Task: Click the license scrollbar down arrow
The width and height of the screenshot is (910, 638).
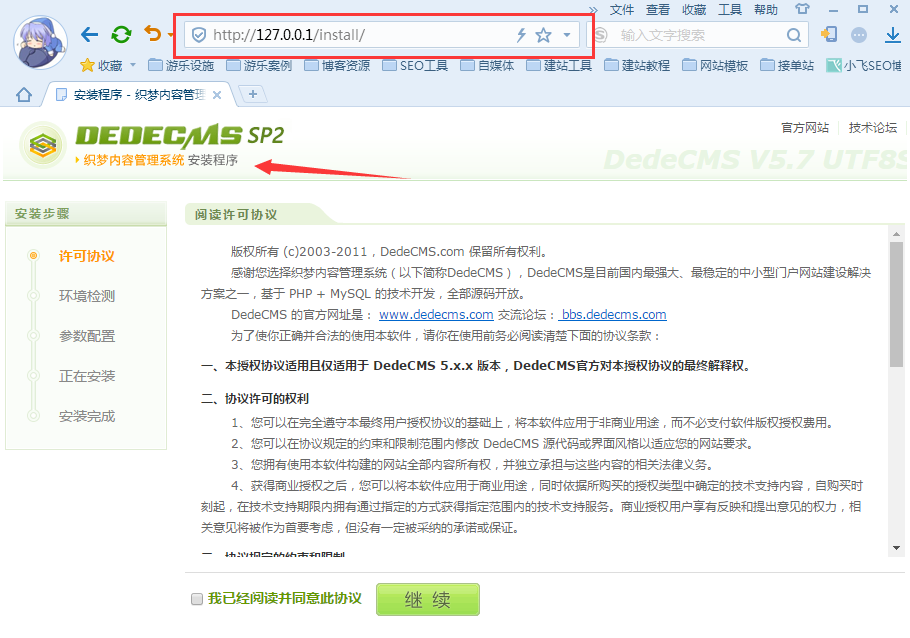Action: point(896,547)
